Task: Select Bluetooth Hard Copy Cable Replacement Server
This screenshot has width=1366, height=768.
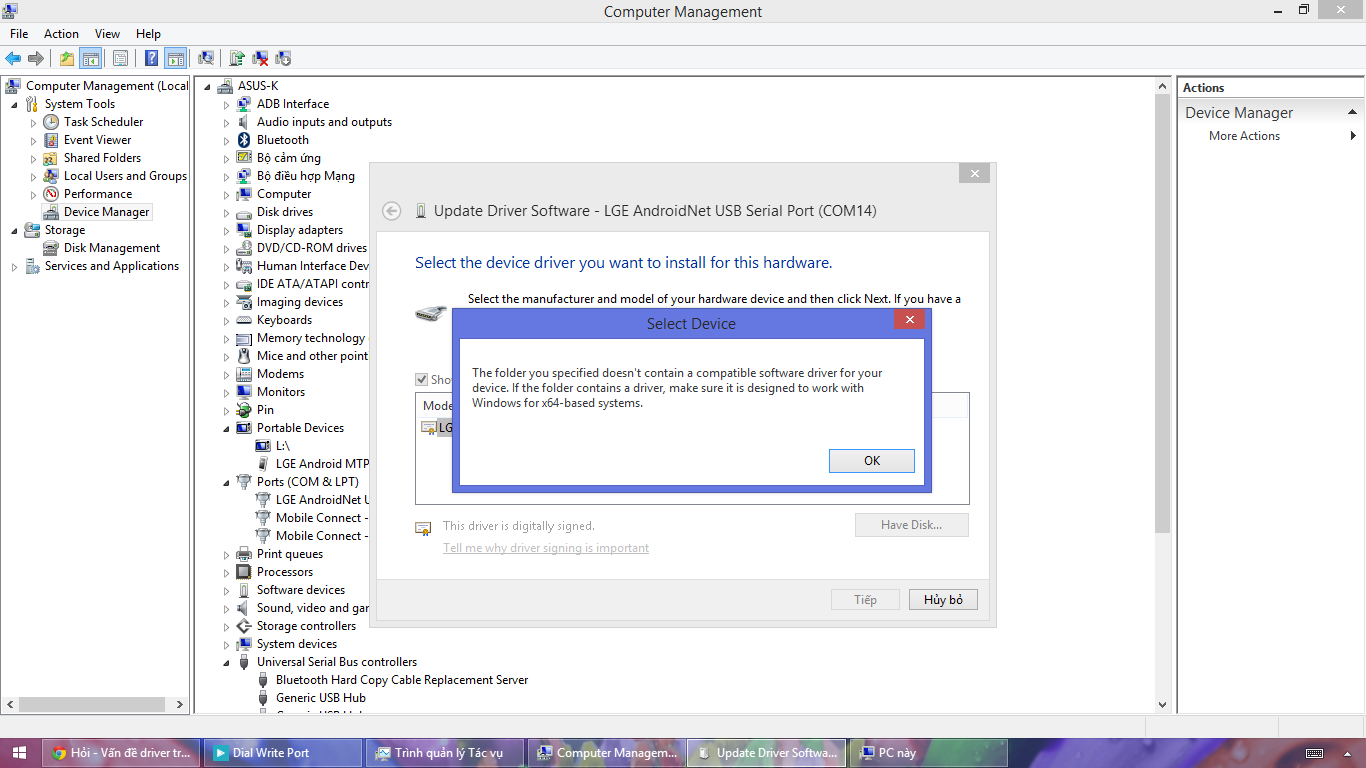Action: (x=402, y=680)
